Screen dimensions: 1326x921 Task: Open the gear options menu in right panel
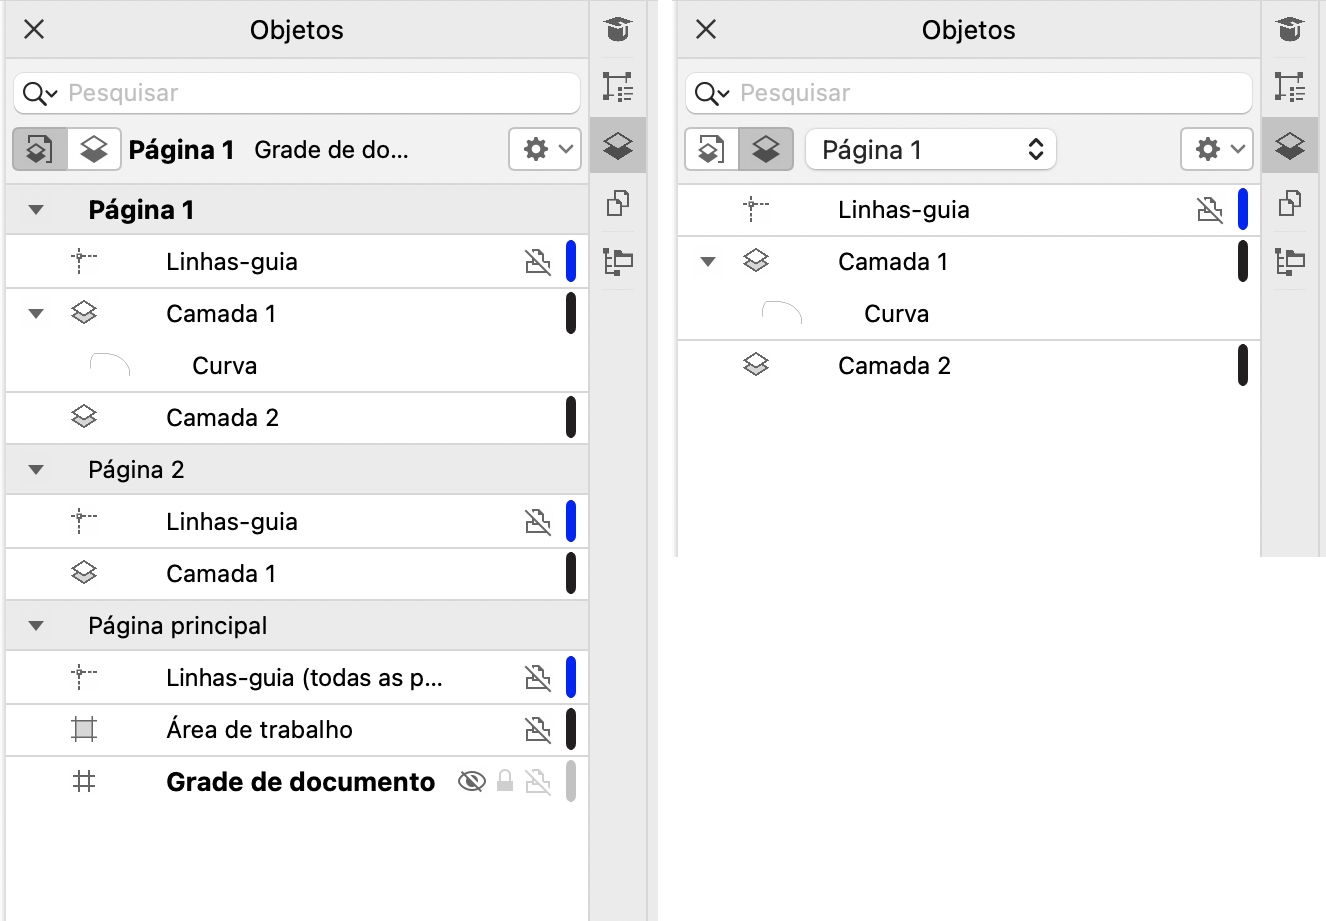(x=1216, y=150)
